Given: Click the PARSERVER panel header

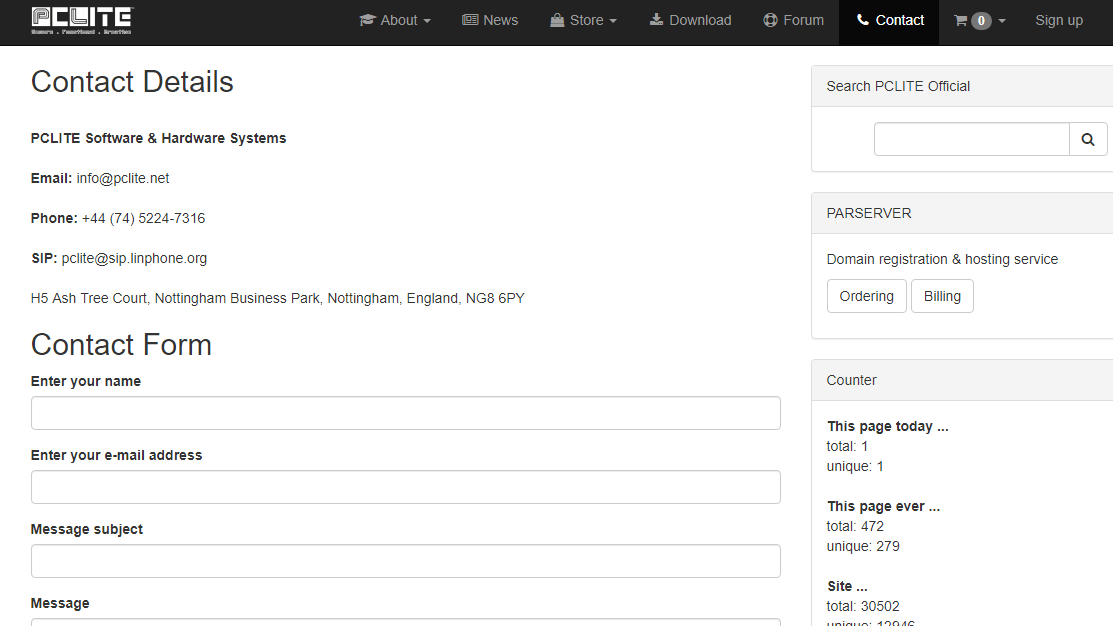Looking at the screenshot, I should [x=962, y=213].
